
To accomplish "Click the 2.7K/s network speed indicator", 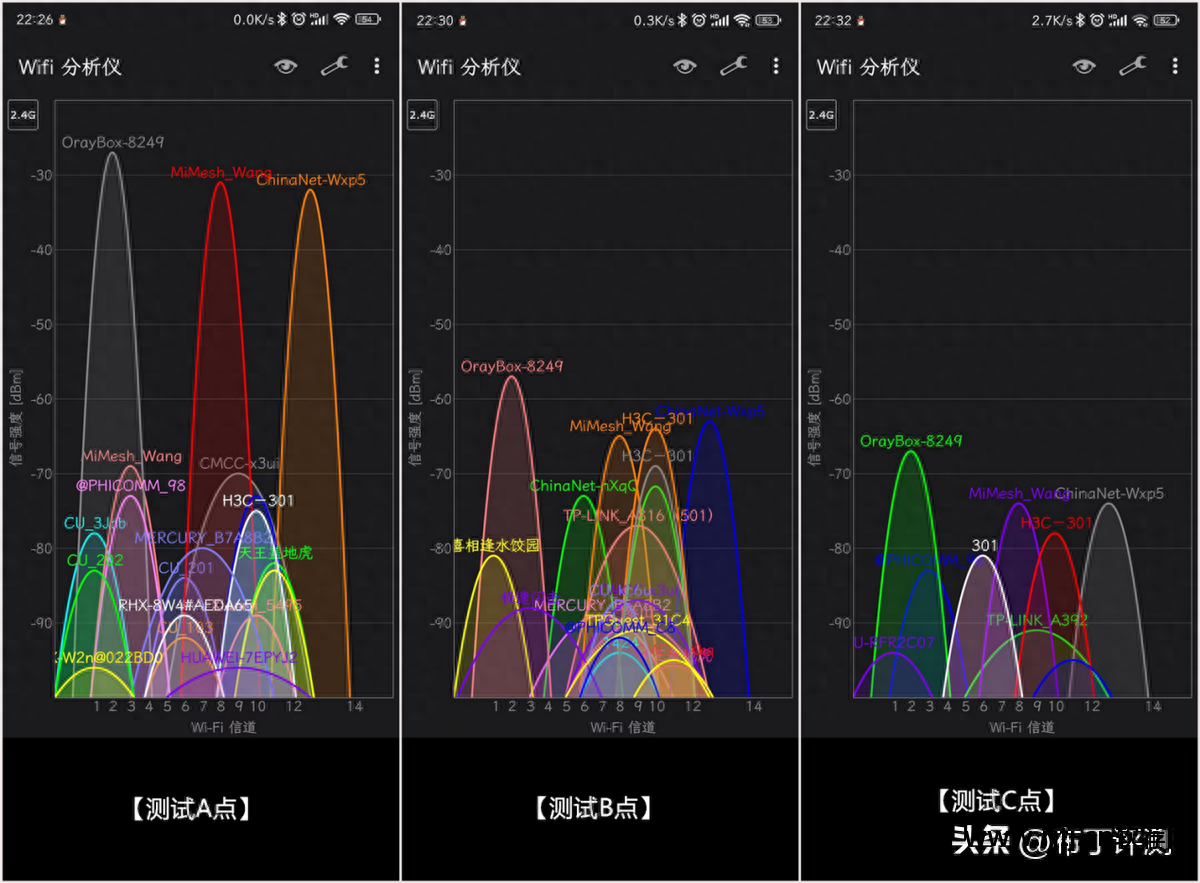I will pos(1050,20).
